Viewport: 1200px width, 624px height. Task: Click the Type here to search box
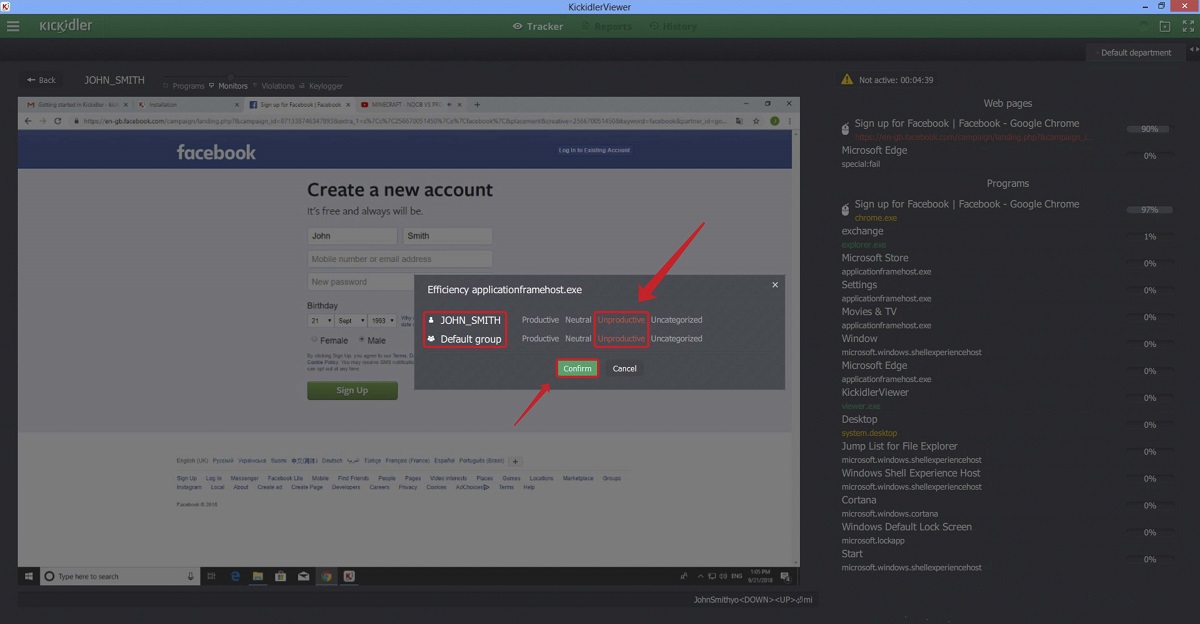[118, 576]
